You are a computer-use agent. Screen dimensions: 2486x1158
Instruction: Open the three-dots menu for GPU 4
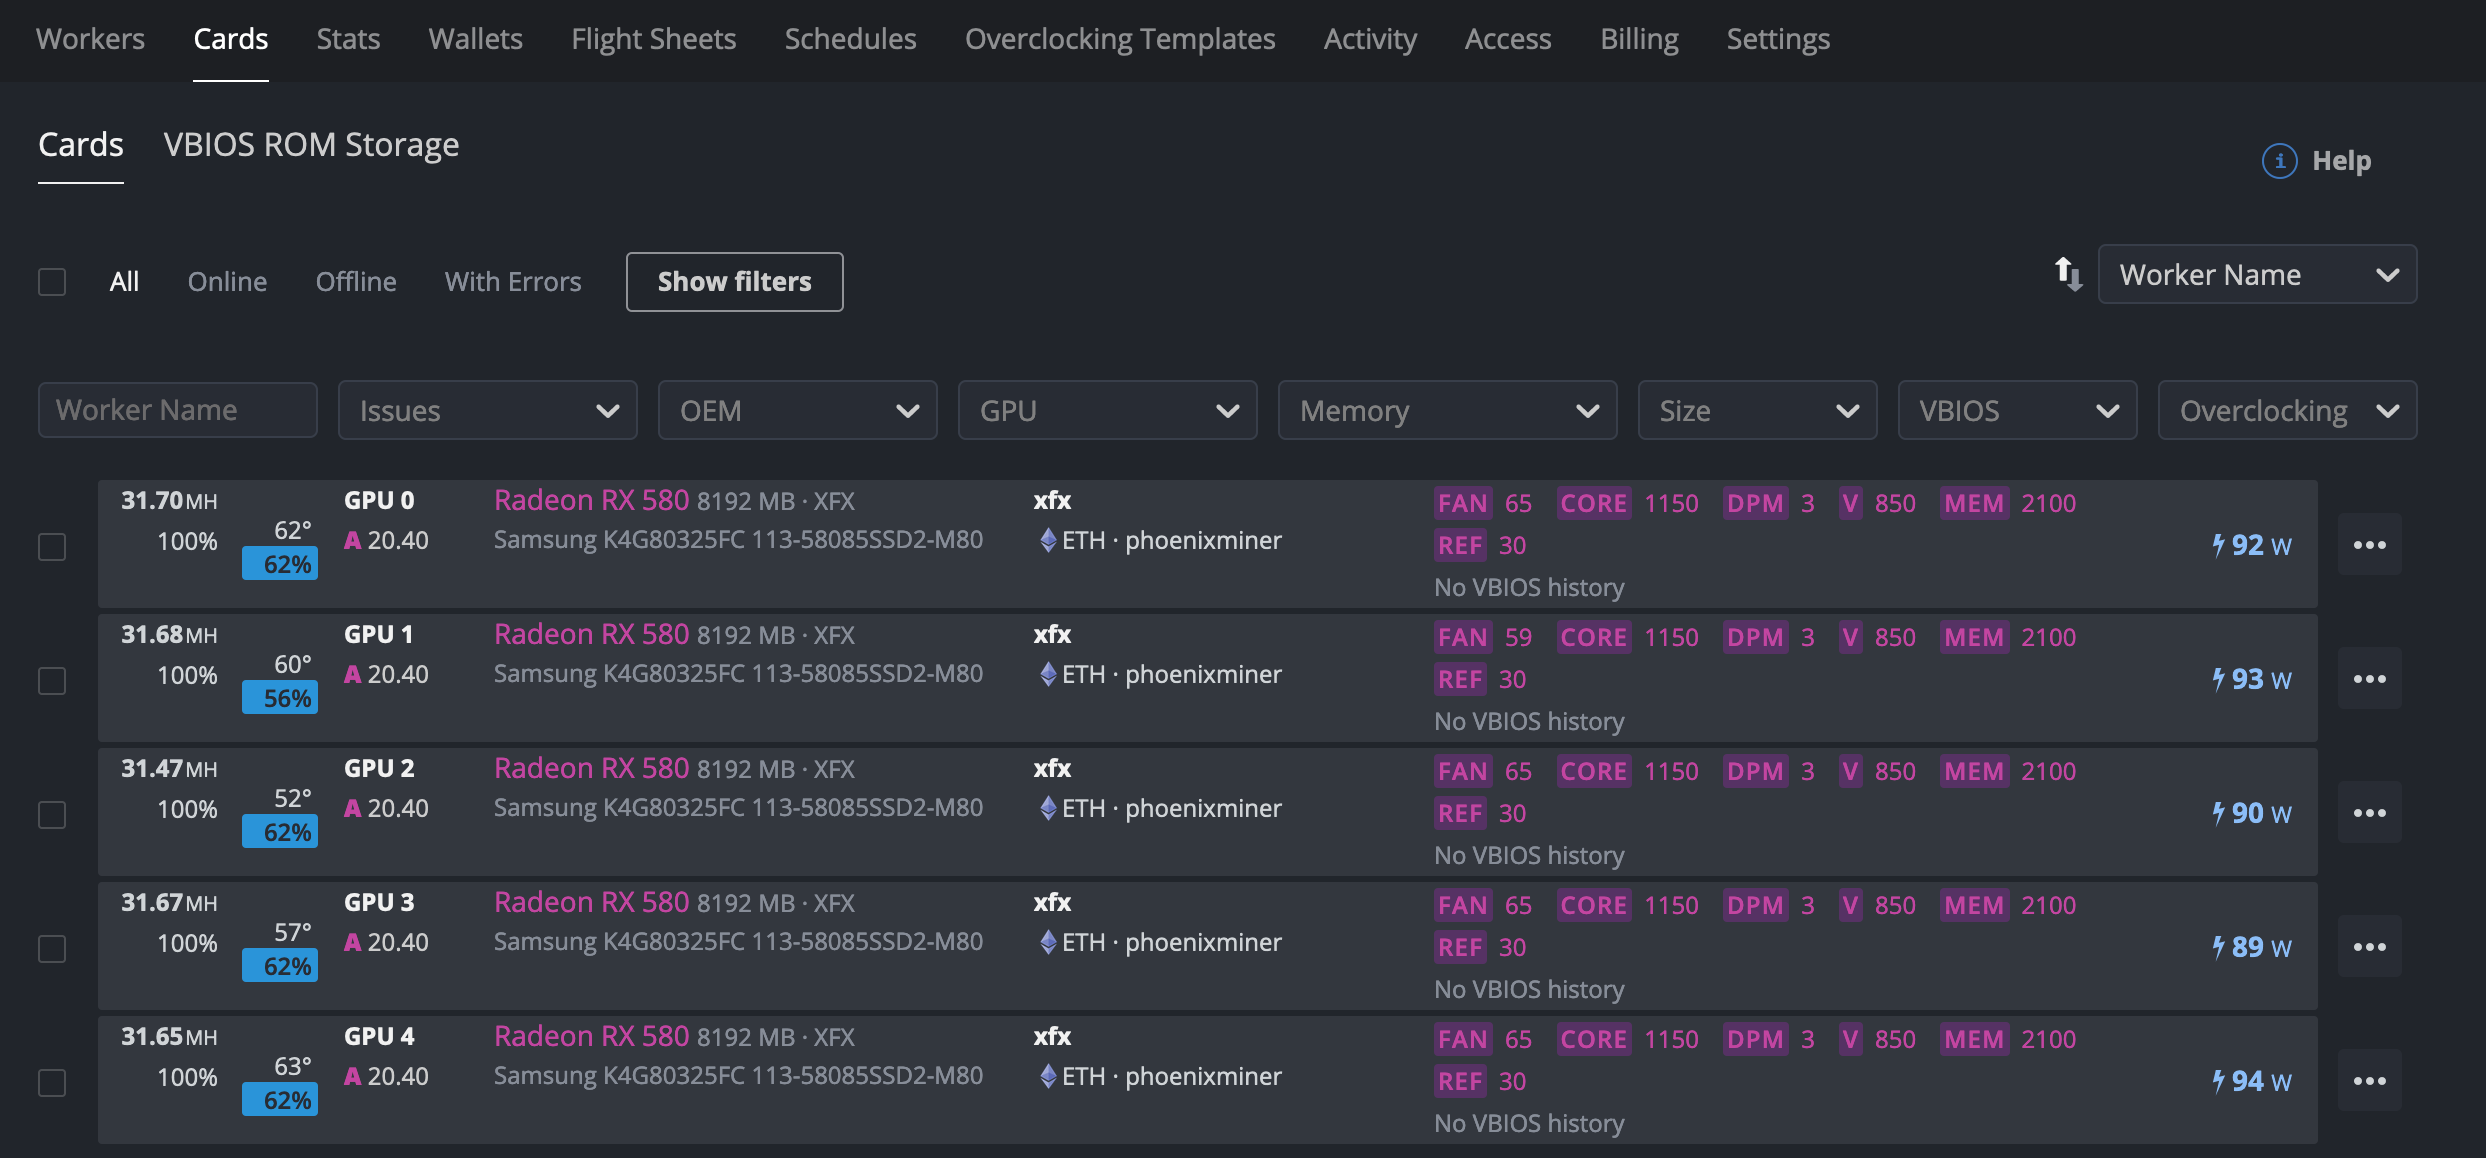(2369, 1081)
